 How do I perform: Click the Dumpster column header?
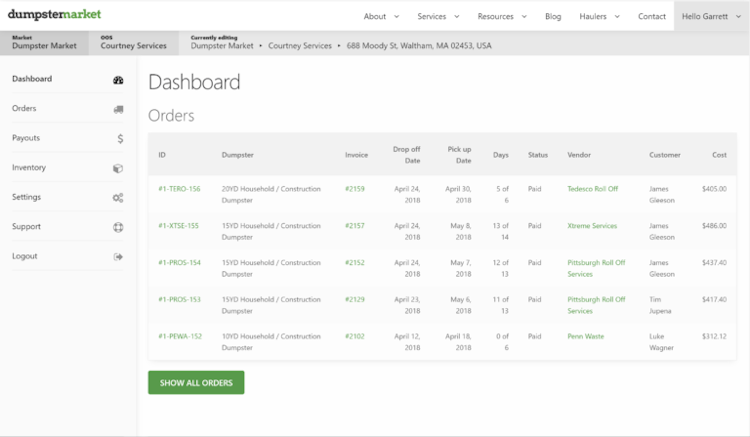(x=238, y=155)
